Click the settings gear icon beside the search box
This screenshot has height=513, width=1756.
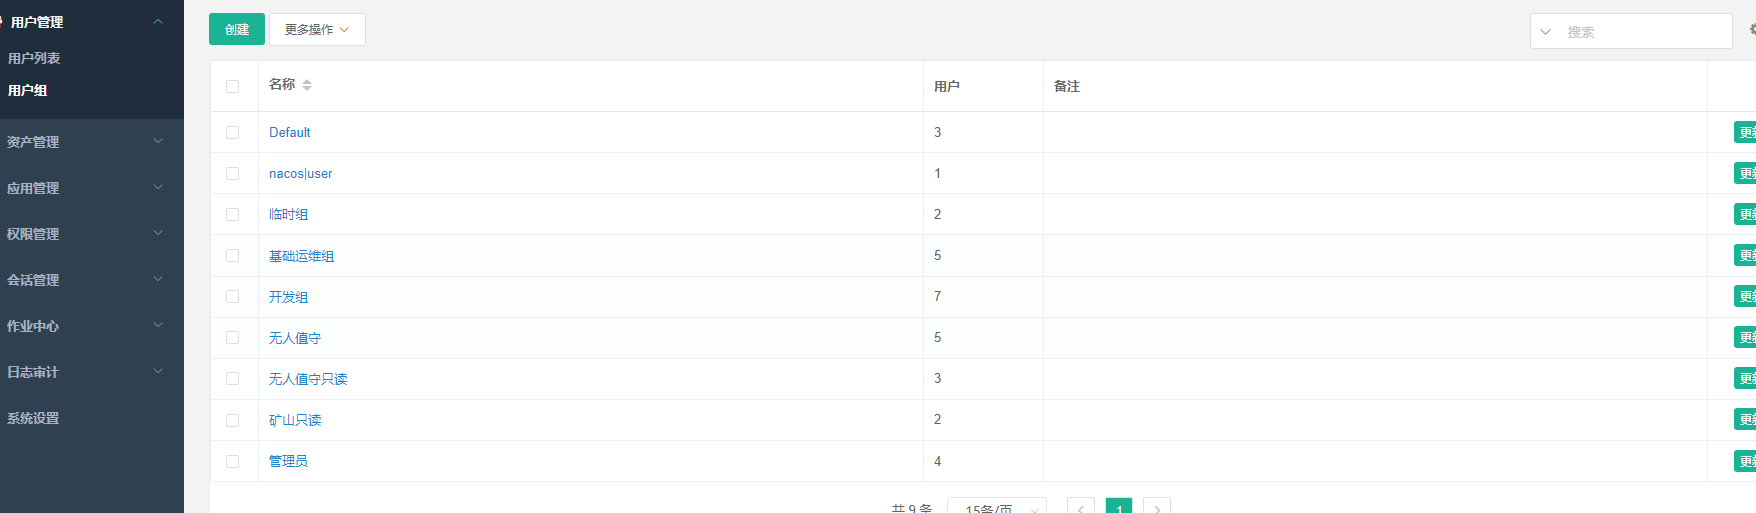pyautogui.click(x=1752, y=30)
